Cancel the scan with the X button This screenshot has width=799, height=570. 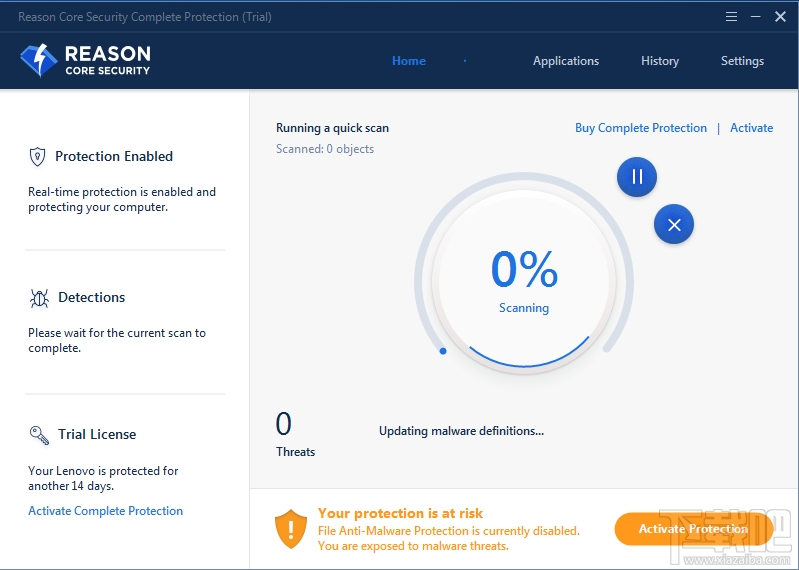(x=674, y=224)
